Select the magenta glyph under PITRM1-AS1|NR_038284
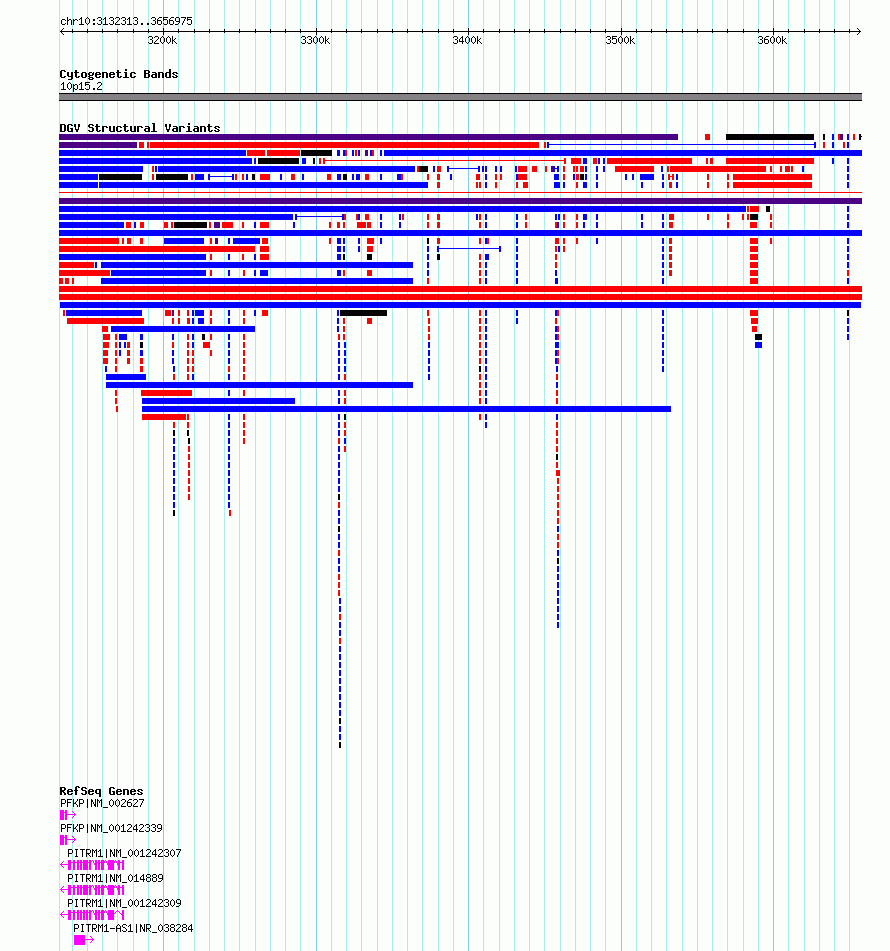Image resolution: width=890 pixels, height=951 pixels. 84,939
